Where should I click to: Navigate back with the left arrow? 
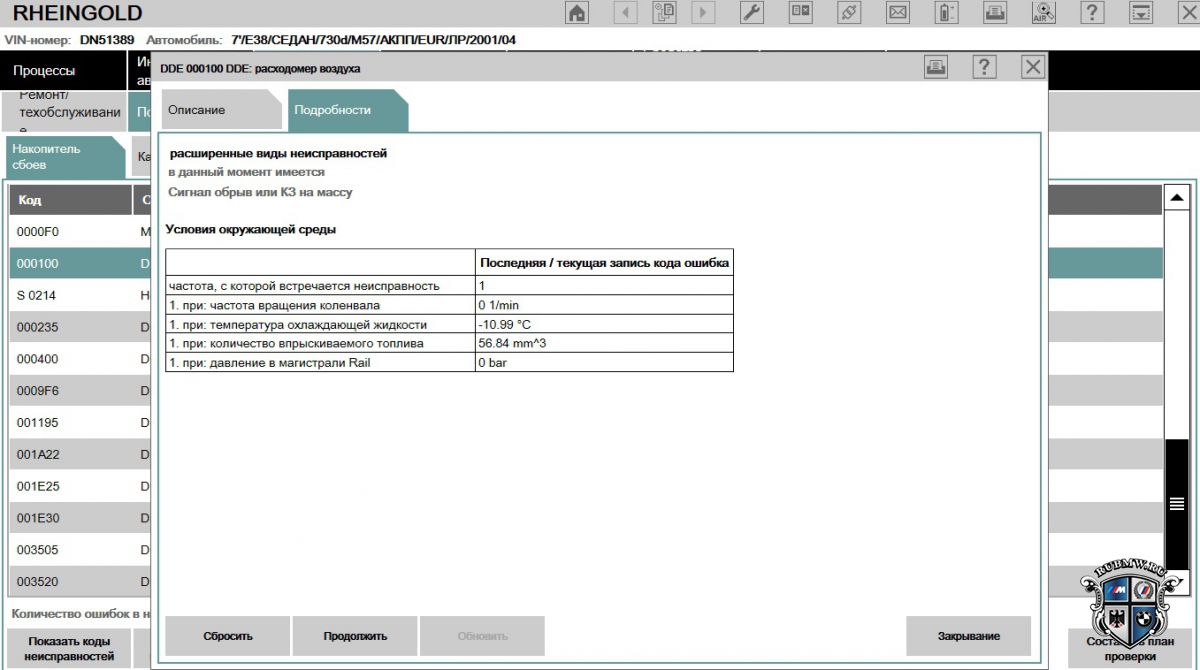click(x=626, y=13)
